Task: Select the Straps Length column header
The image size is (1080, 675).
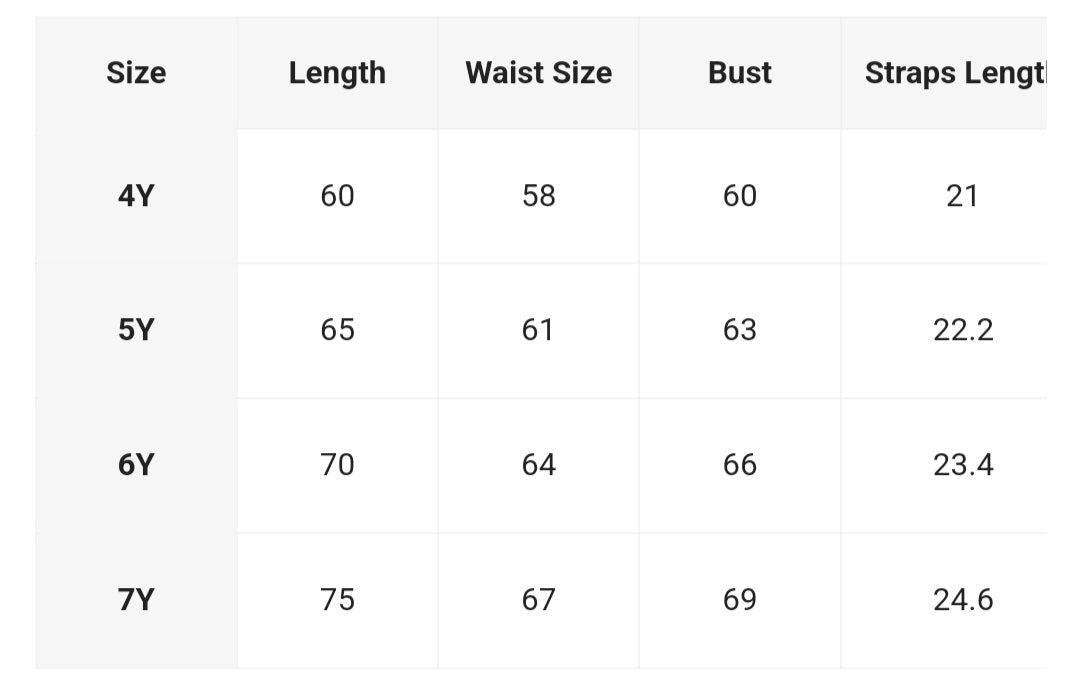Action: 954,73
